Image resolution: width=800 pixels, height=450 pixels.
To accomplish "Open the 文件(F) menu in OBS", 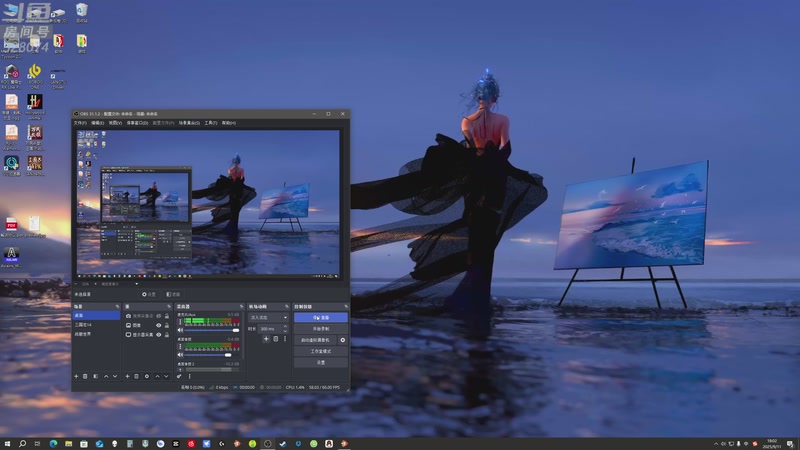I will [x=80, y=123].
